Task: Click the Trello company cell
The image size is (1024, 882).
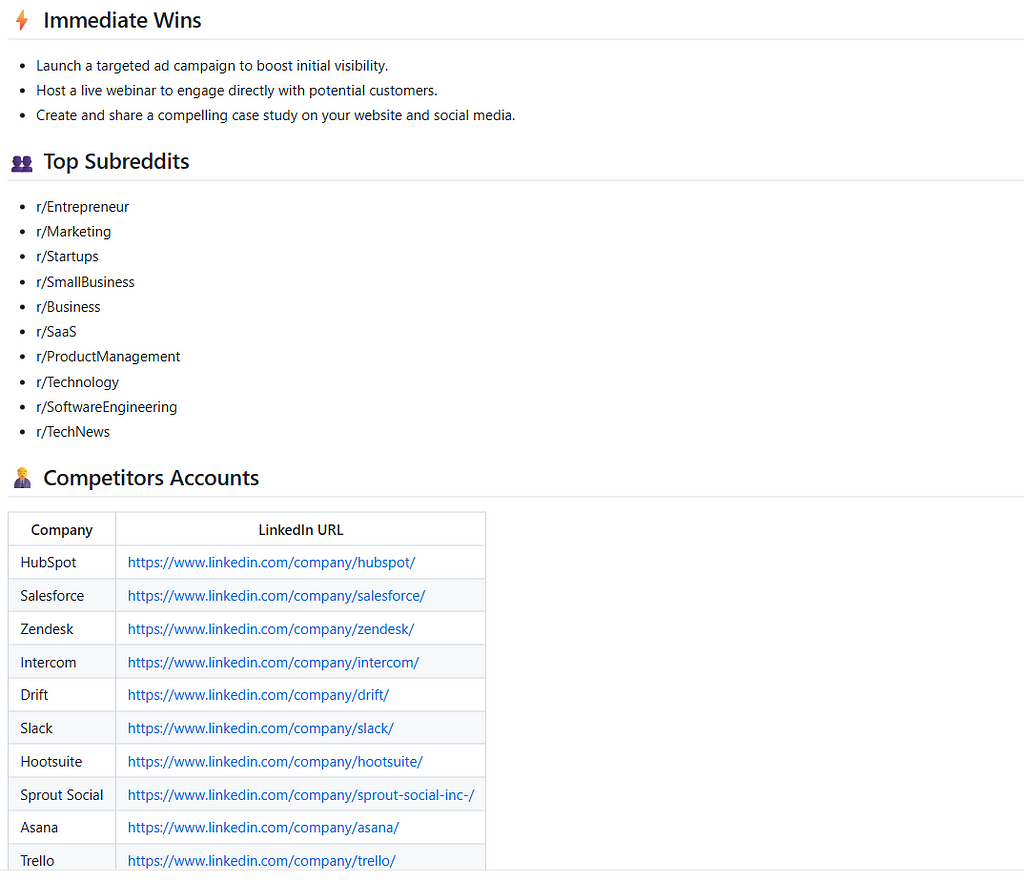Action: (62, 858)
